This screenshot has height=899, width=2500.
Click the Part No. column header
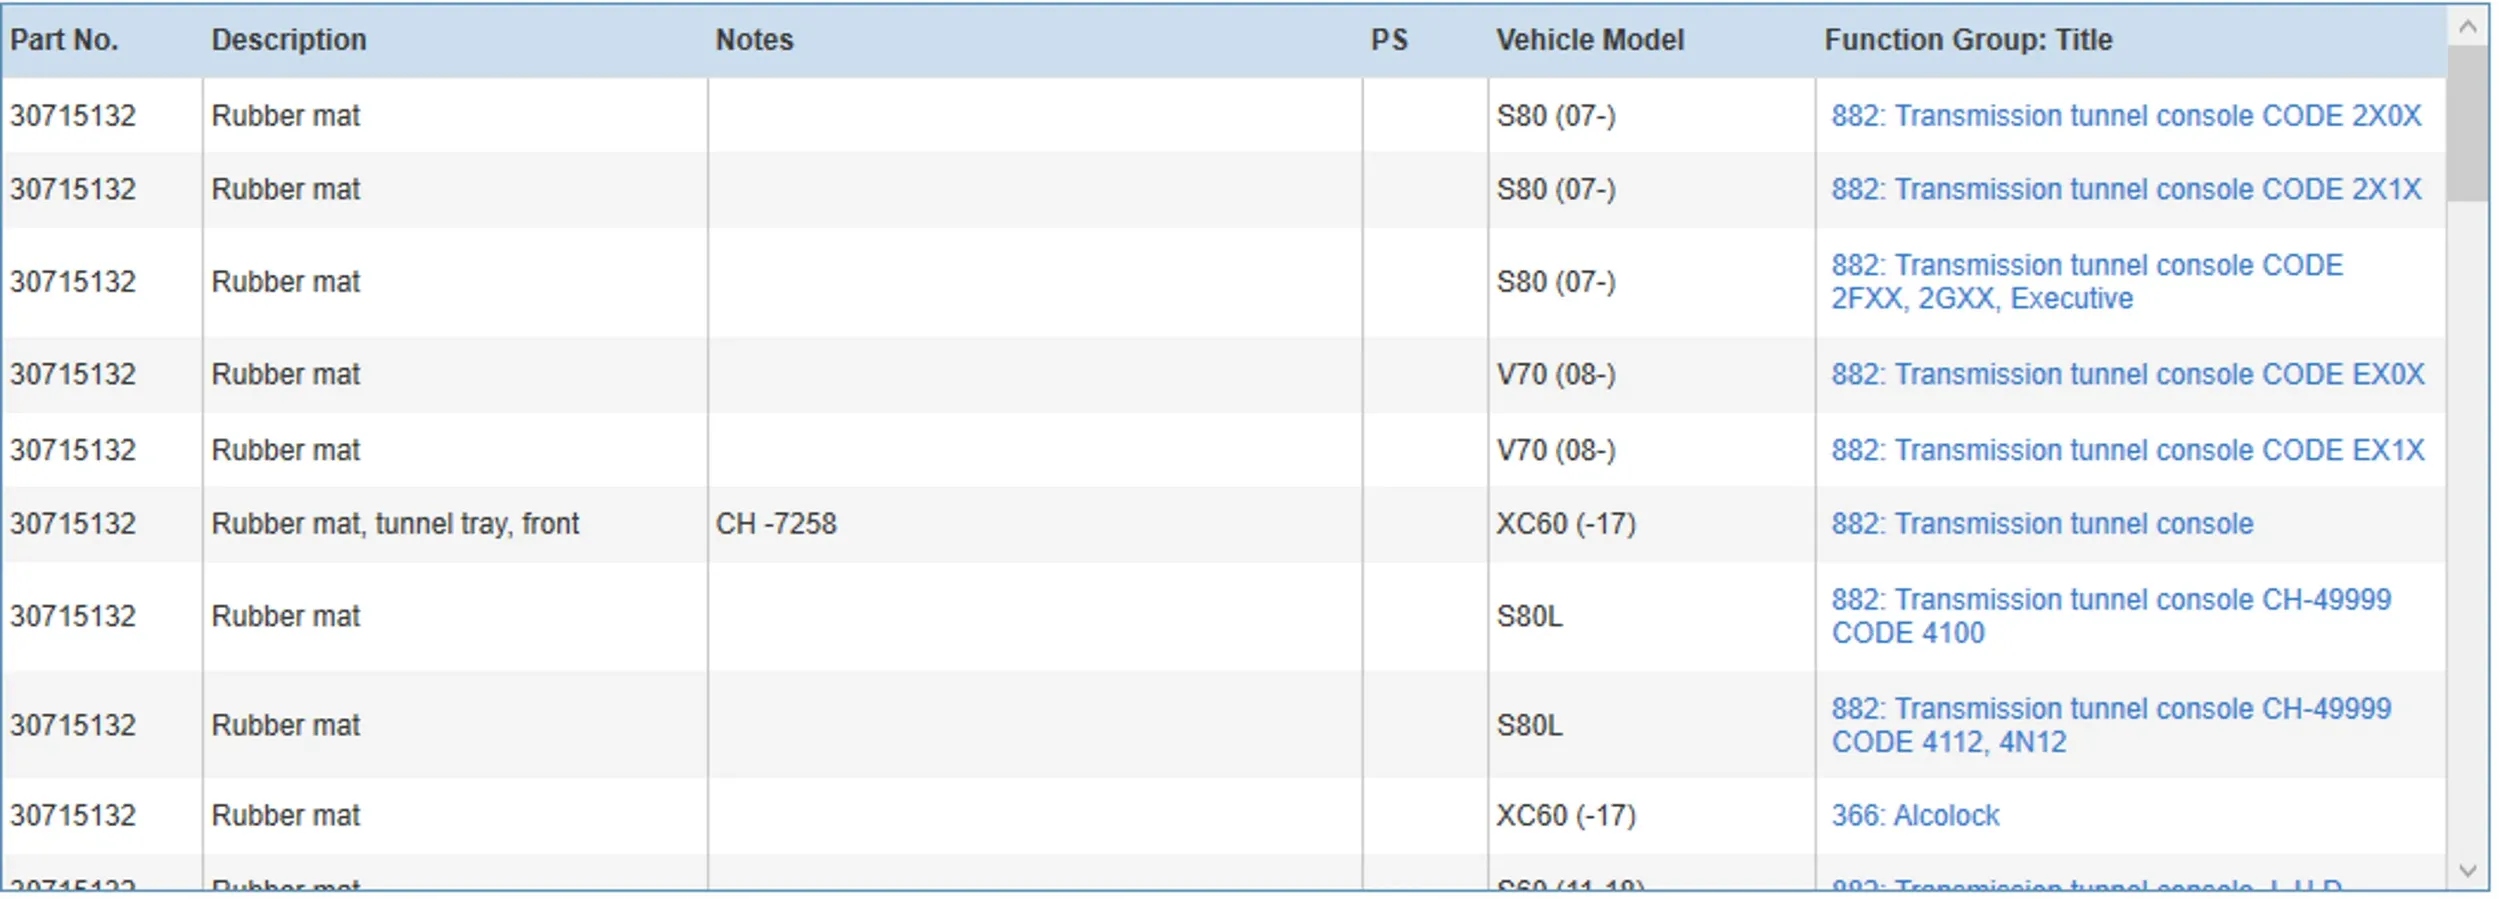pyautogui.click(x=64, y=40)
